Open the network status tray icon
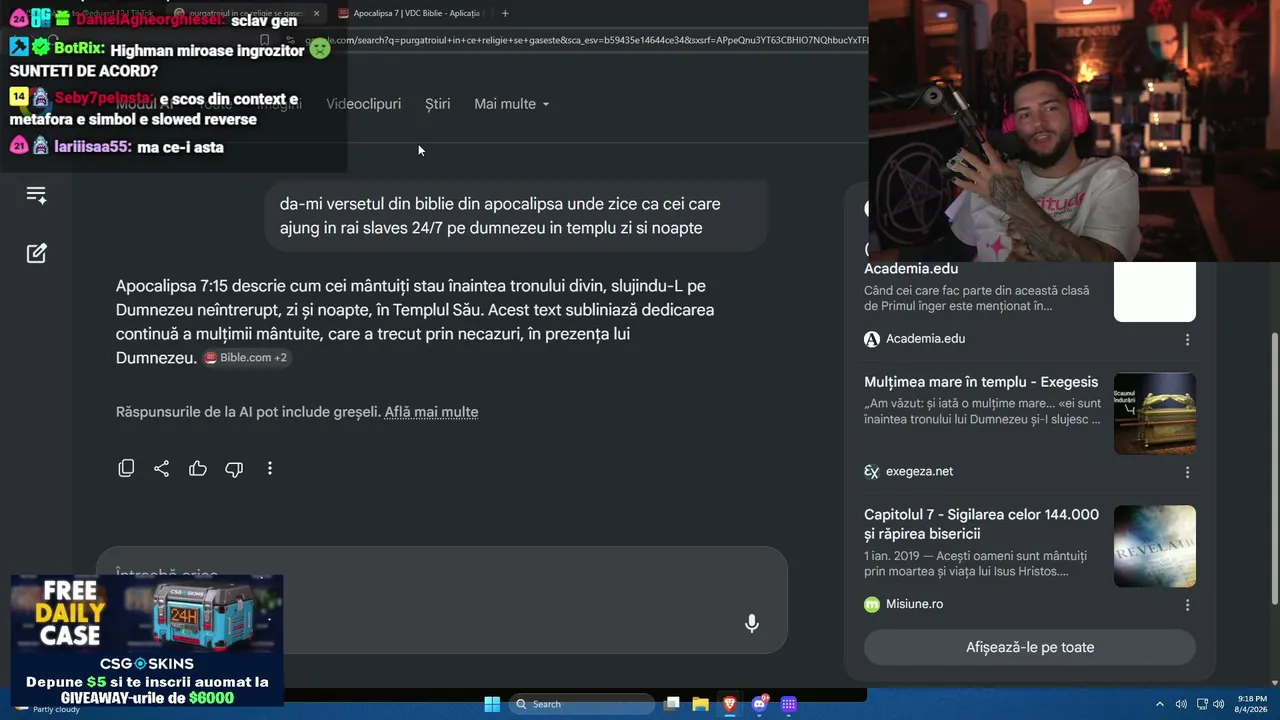 pos(1203,704)
